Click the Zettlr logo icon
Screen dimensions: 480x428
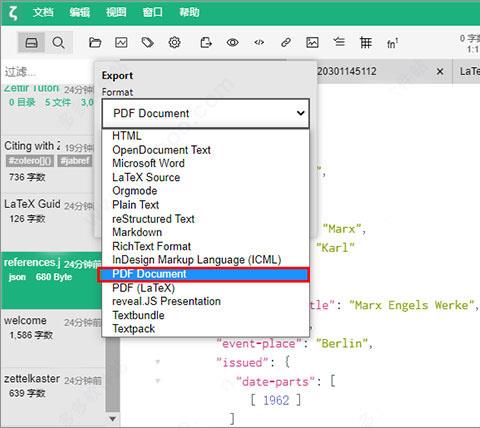pos(13,13)
